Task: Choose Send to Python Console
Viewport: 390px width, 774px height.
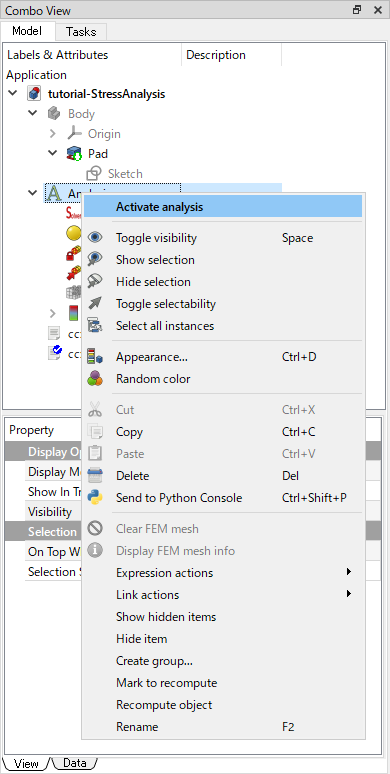Action: (223, 498)
